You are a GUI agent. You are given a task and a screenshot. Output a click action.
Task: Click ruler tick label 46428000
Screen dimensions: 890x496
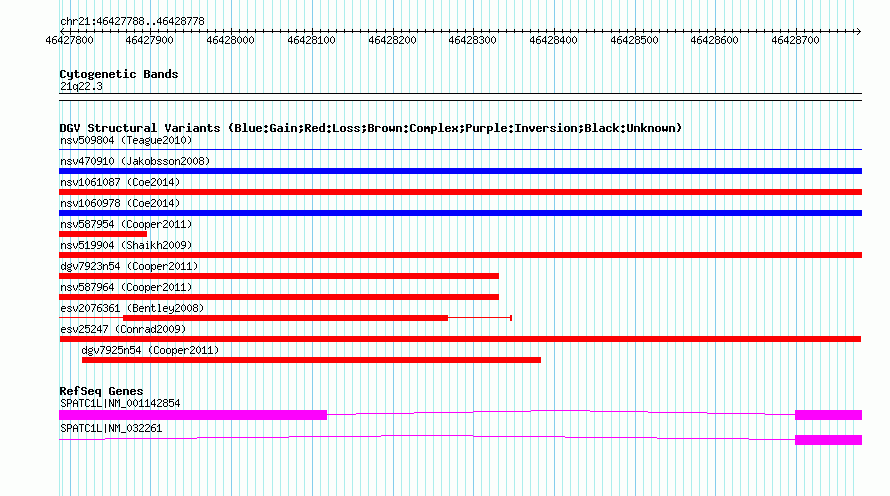coord(230,40)
